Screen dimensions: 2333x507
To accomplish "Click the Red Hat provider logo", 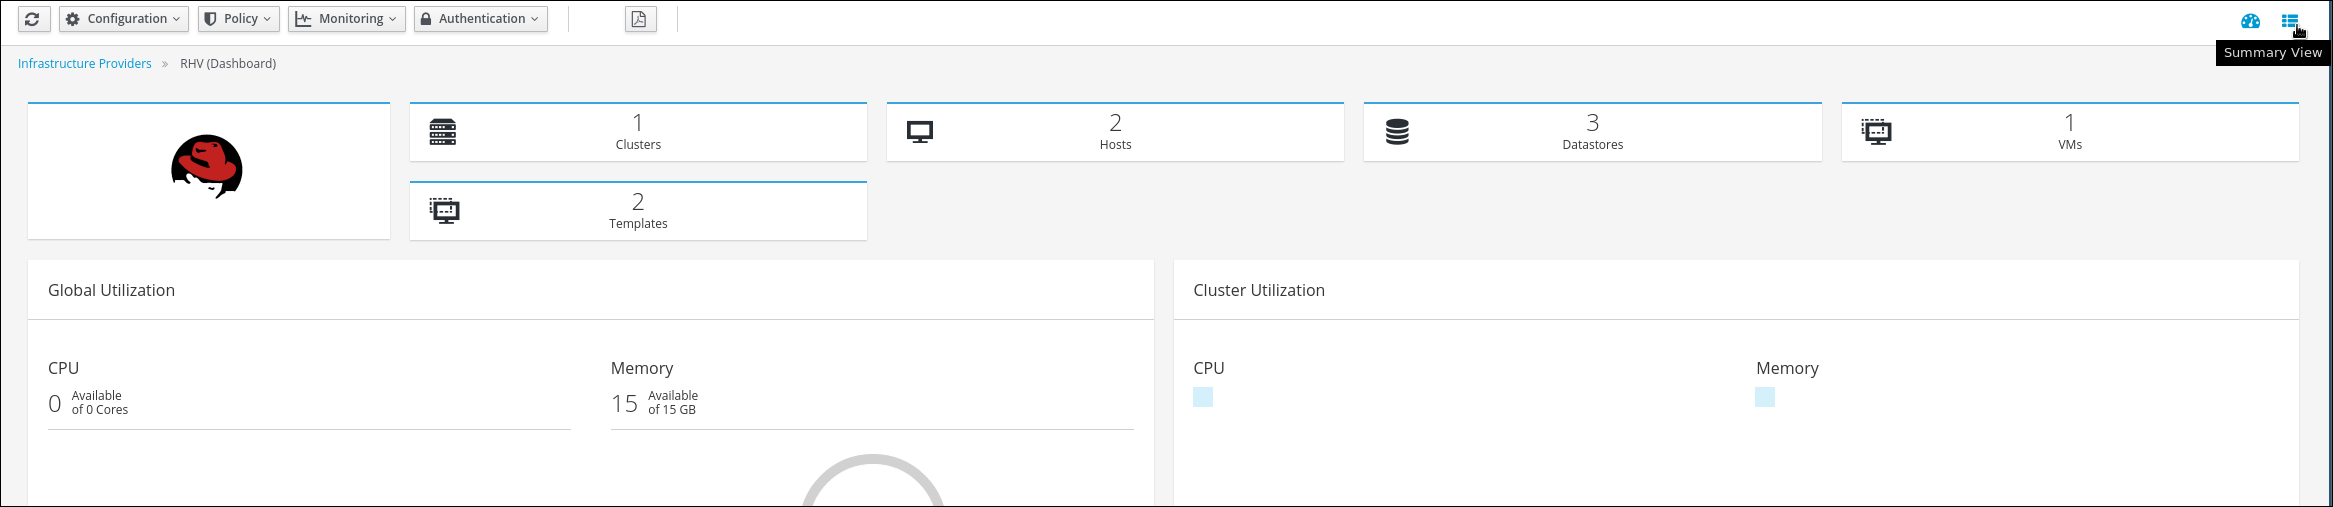I will [207, 167].
